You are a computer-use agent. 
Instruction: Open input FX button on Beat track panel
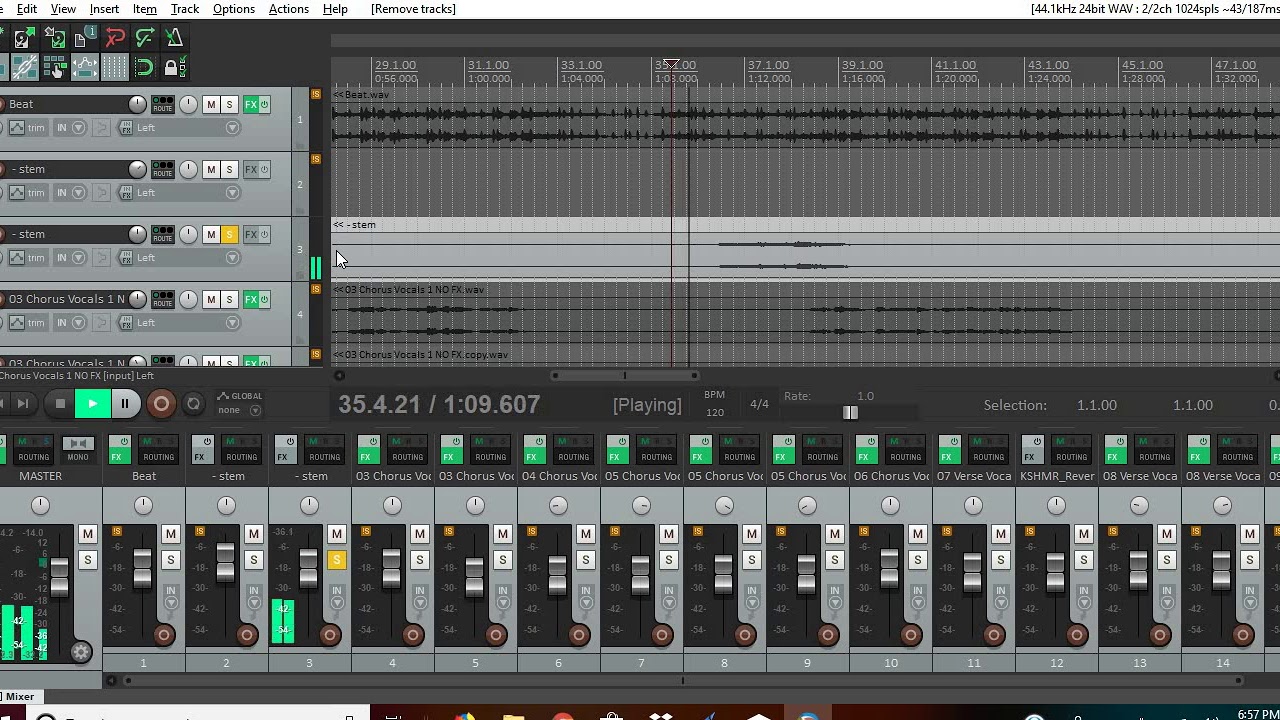click(126, 128)
